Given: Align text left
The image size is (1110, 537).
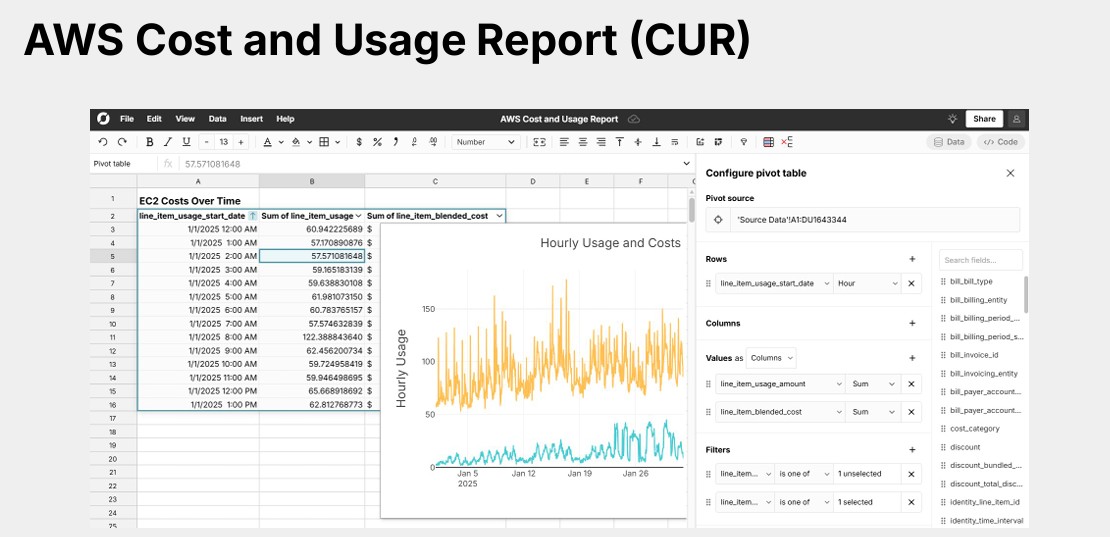Looking at the screenshot, I should tap(564, 142).
